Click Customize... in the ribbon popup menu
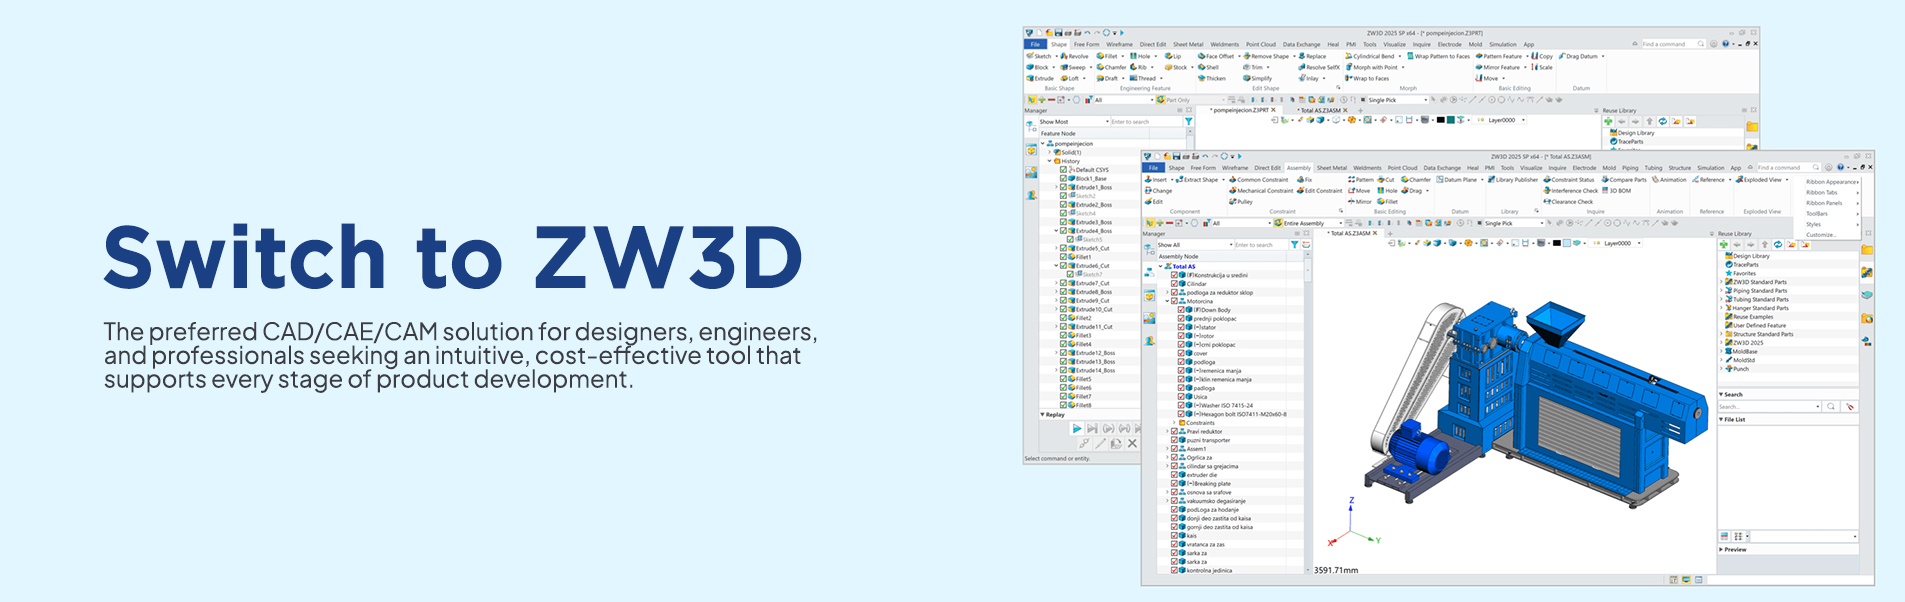Screen dimensions: 1905x602 tap(1820, 234)
